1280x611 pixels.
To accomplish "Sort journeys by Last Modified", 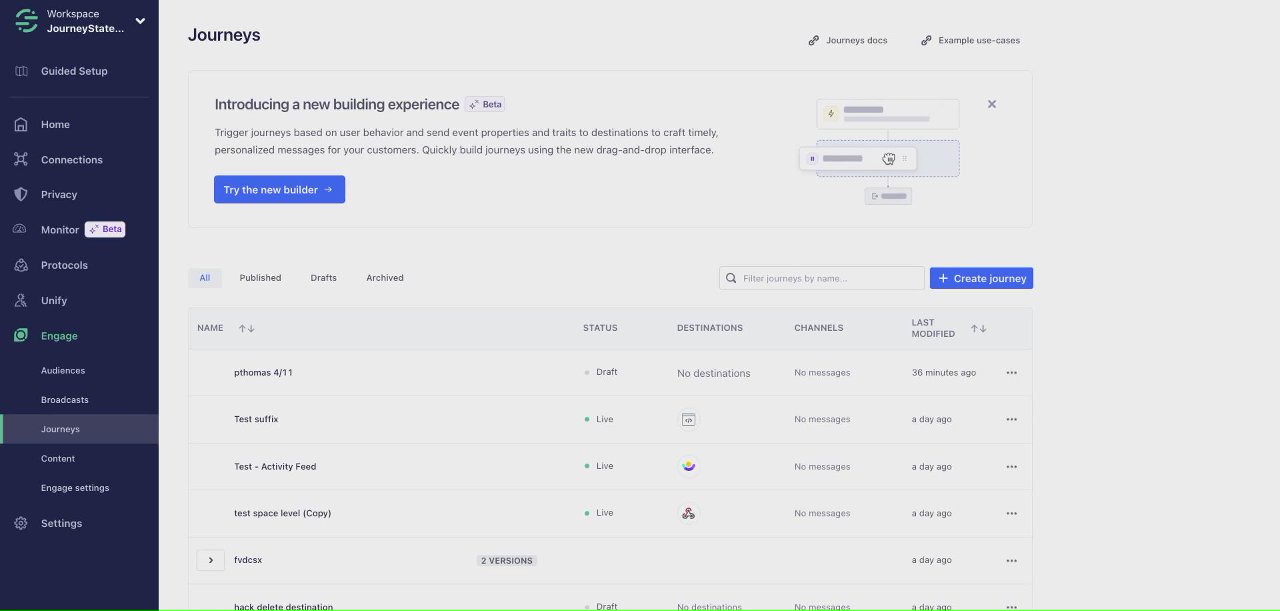I will 978,328.
